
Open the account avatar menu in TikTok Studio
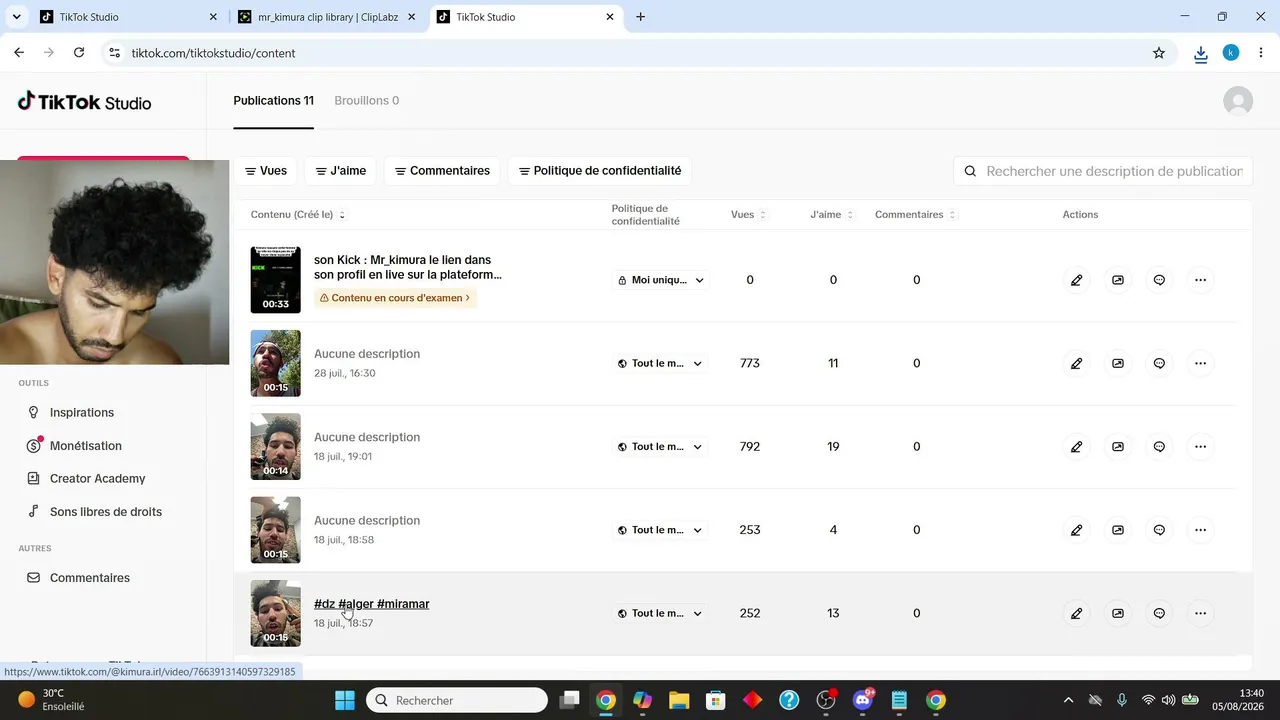click(x=1238, y=101)
